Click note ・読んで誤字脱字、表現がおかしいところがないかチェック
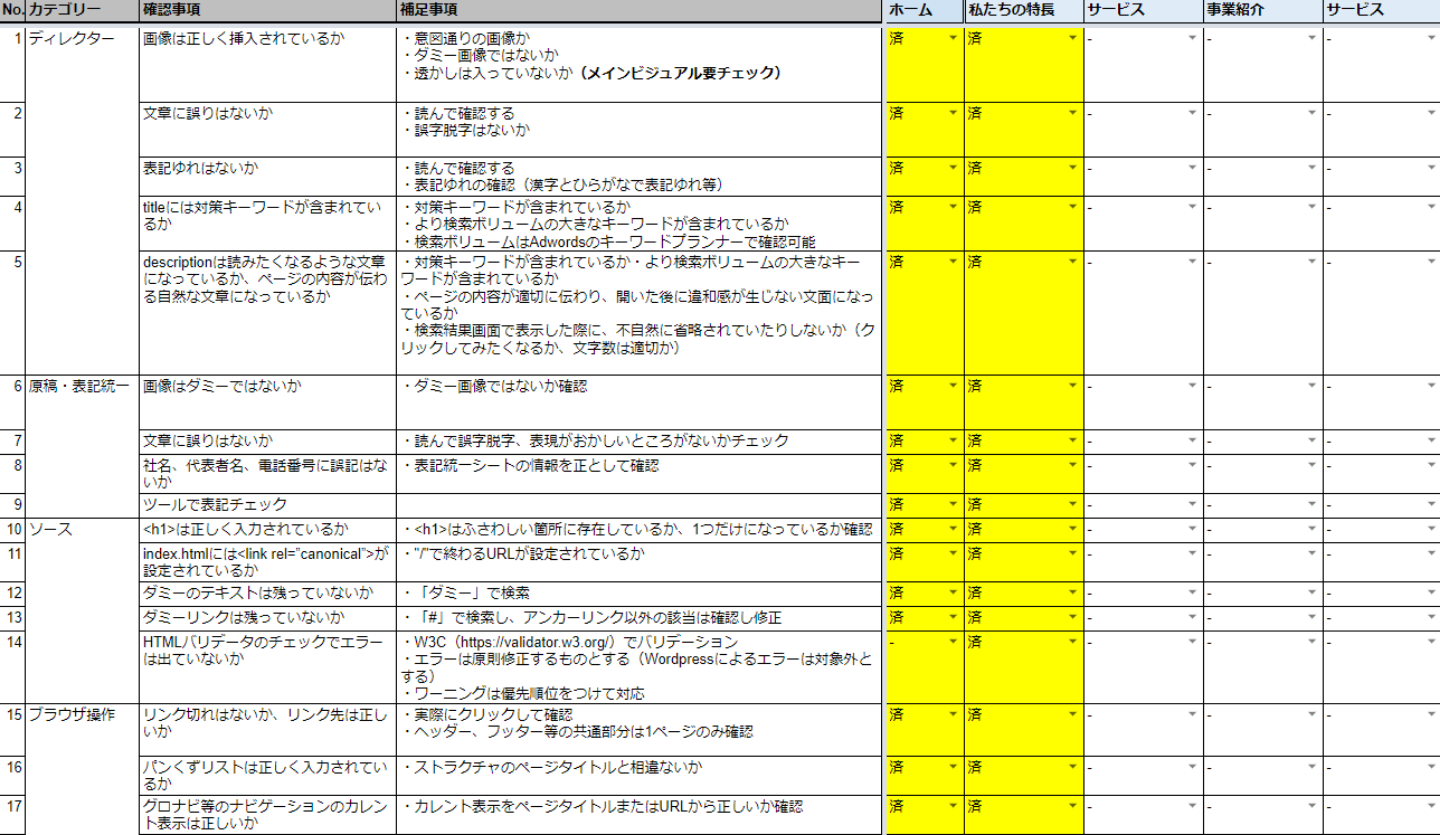Screen dimensions: 1440x835 click(638, 442)
